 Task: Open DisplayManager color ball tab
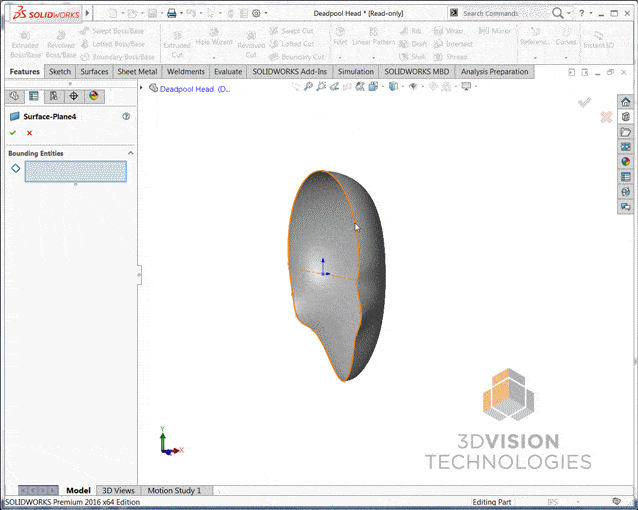click(94, 96)
